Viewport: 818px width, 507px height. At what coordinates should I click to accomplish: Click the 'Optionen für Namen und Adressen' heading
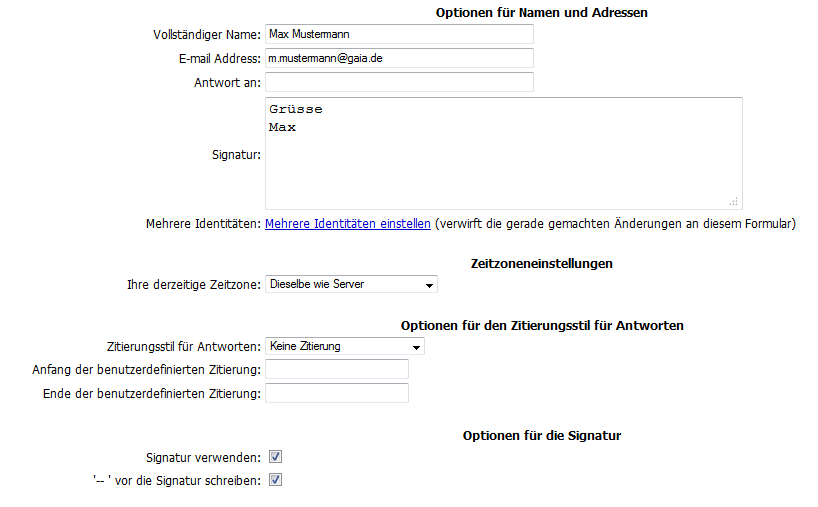pyautogui.click(x=542, y=13)
